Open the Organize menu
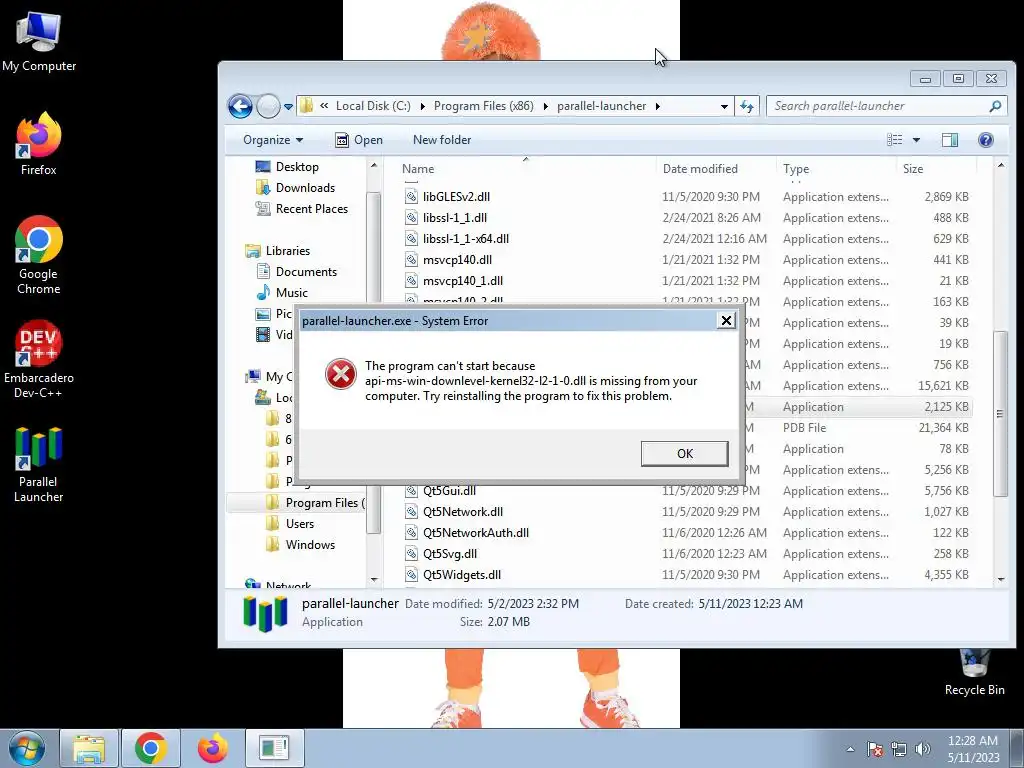 (273, 140)
